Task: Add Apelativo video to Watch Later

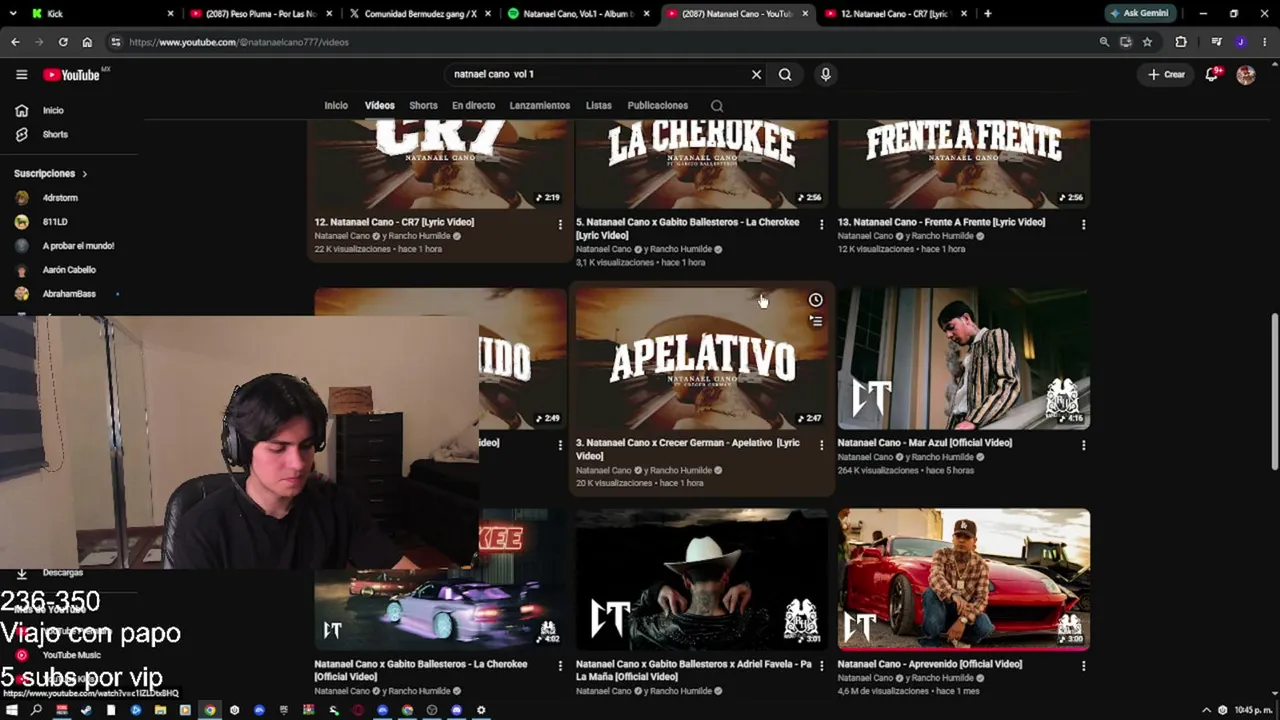Action: (x=816, y=300)
